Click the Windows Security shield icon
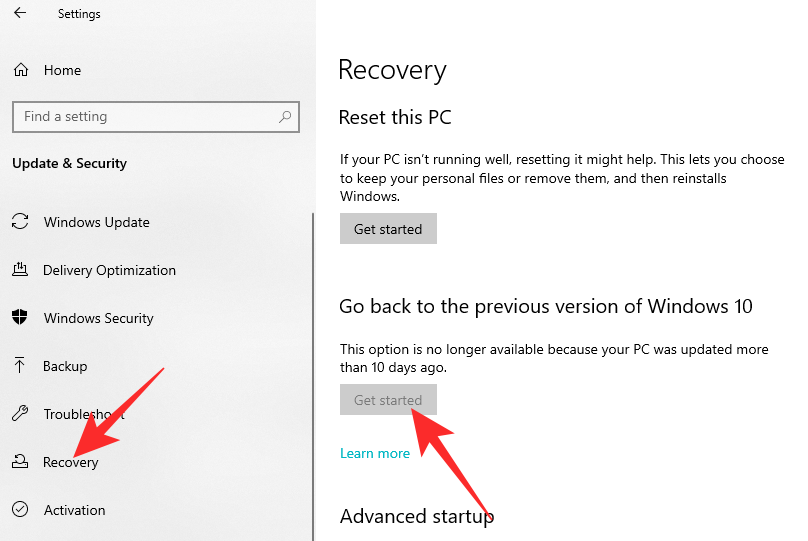Screen dimensions: 808x541 click(20, 318)
